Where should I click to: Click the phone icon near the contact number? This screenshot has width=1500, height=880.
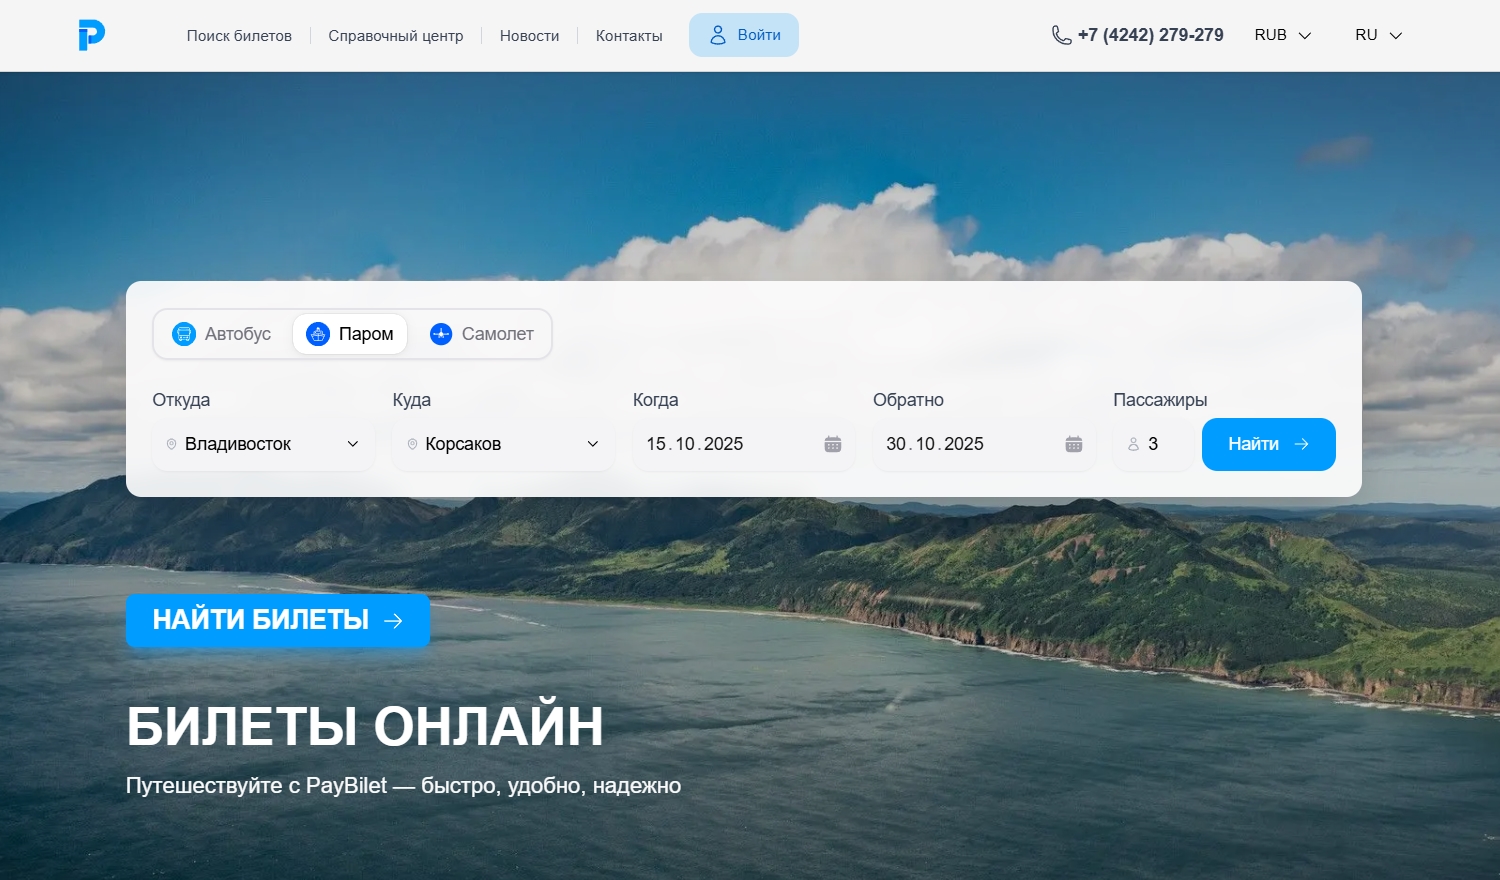pyautogui.click(x=1059, y=34)
